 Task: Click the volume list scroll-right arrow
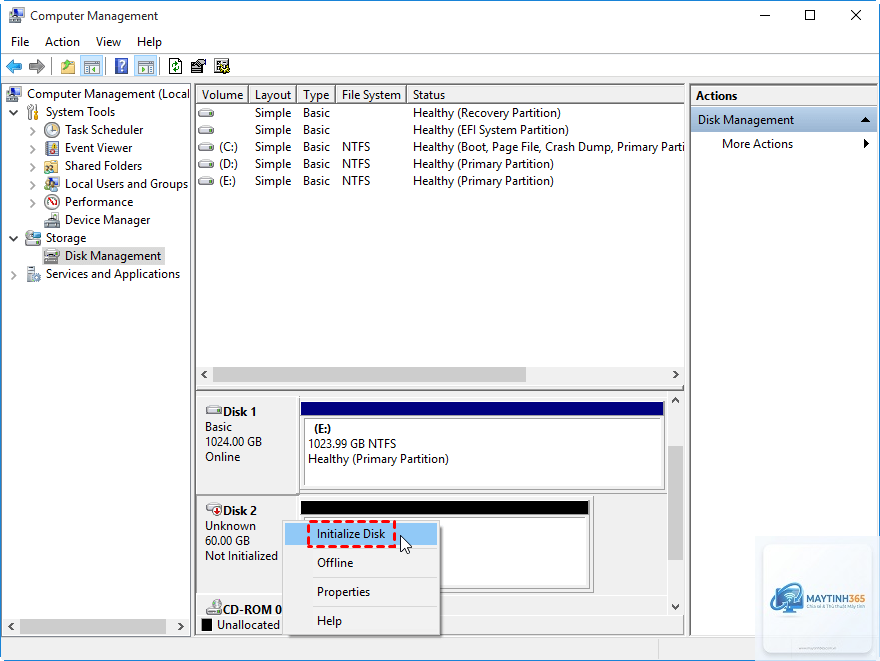point(676,374)
